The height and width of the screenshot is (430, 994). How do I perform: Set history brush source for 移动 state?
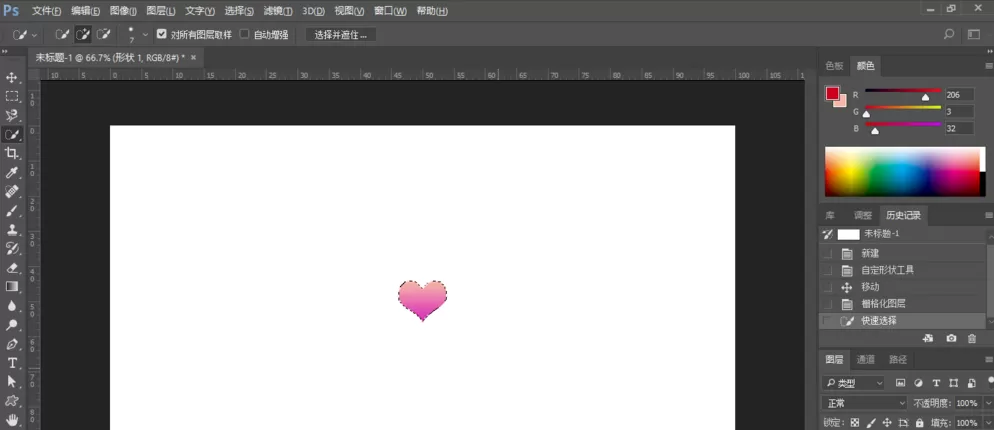point(827,287)
